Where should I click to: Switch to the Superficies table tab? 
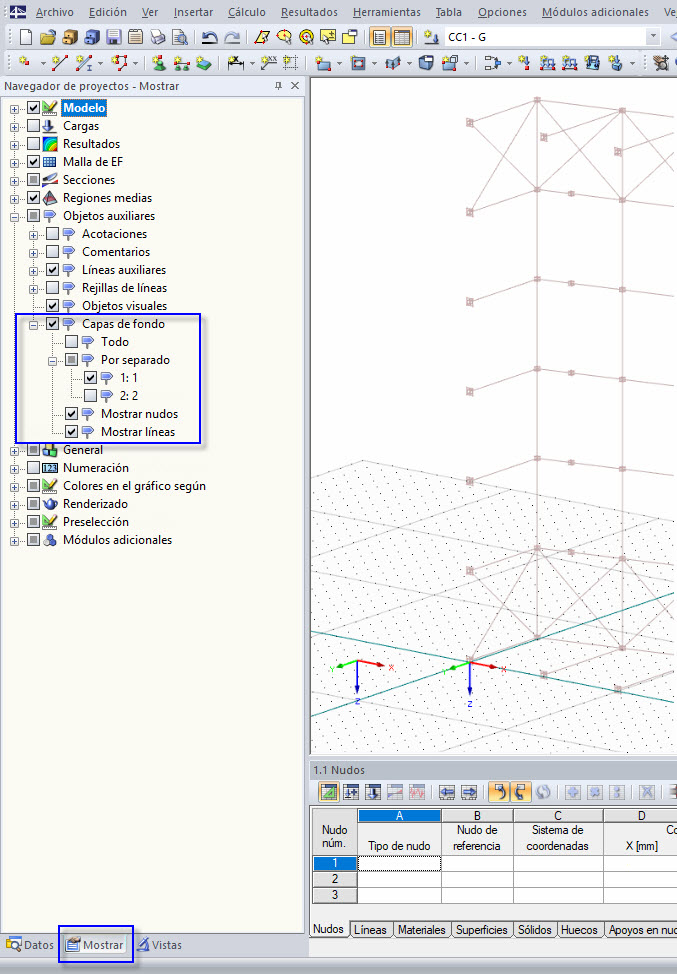481,930
